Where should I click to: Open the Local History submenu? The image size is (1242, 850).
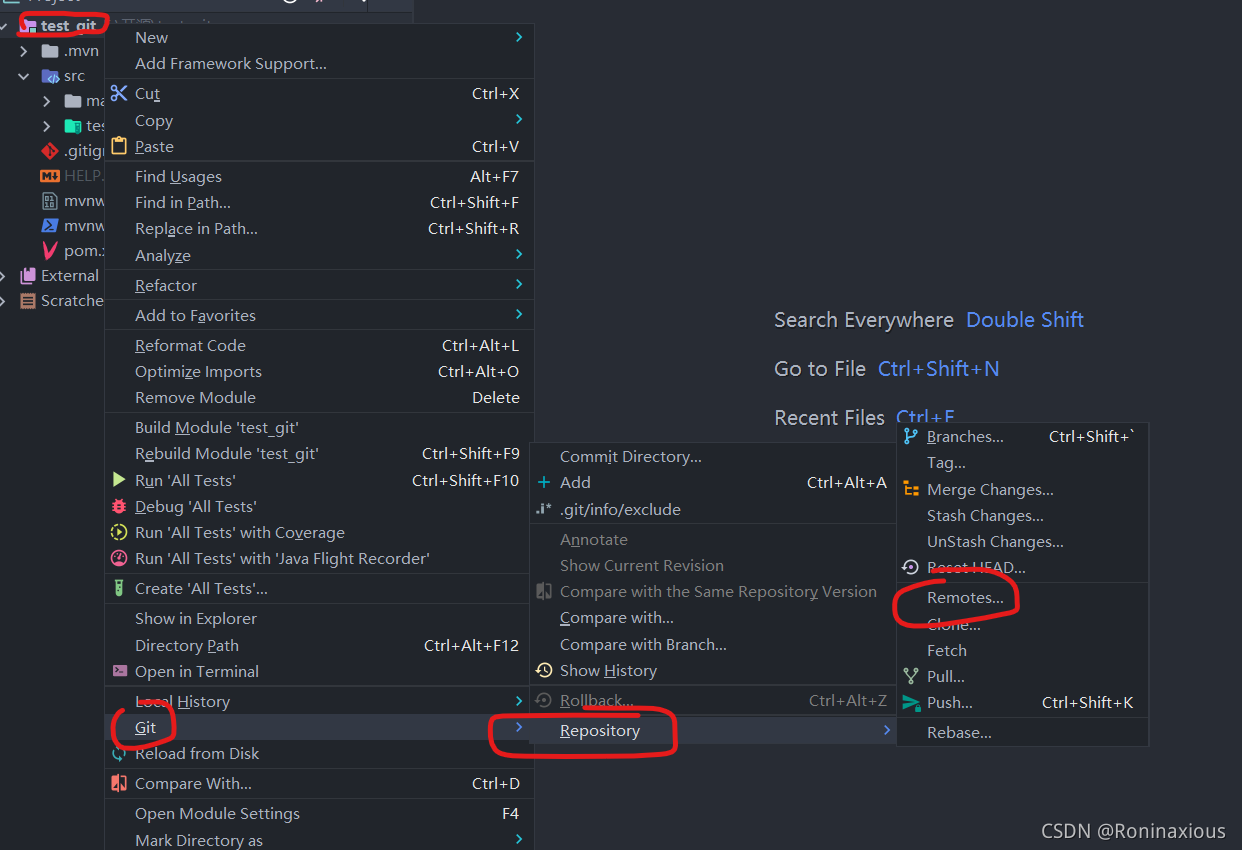click(x=319, y=701)
